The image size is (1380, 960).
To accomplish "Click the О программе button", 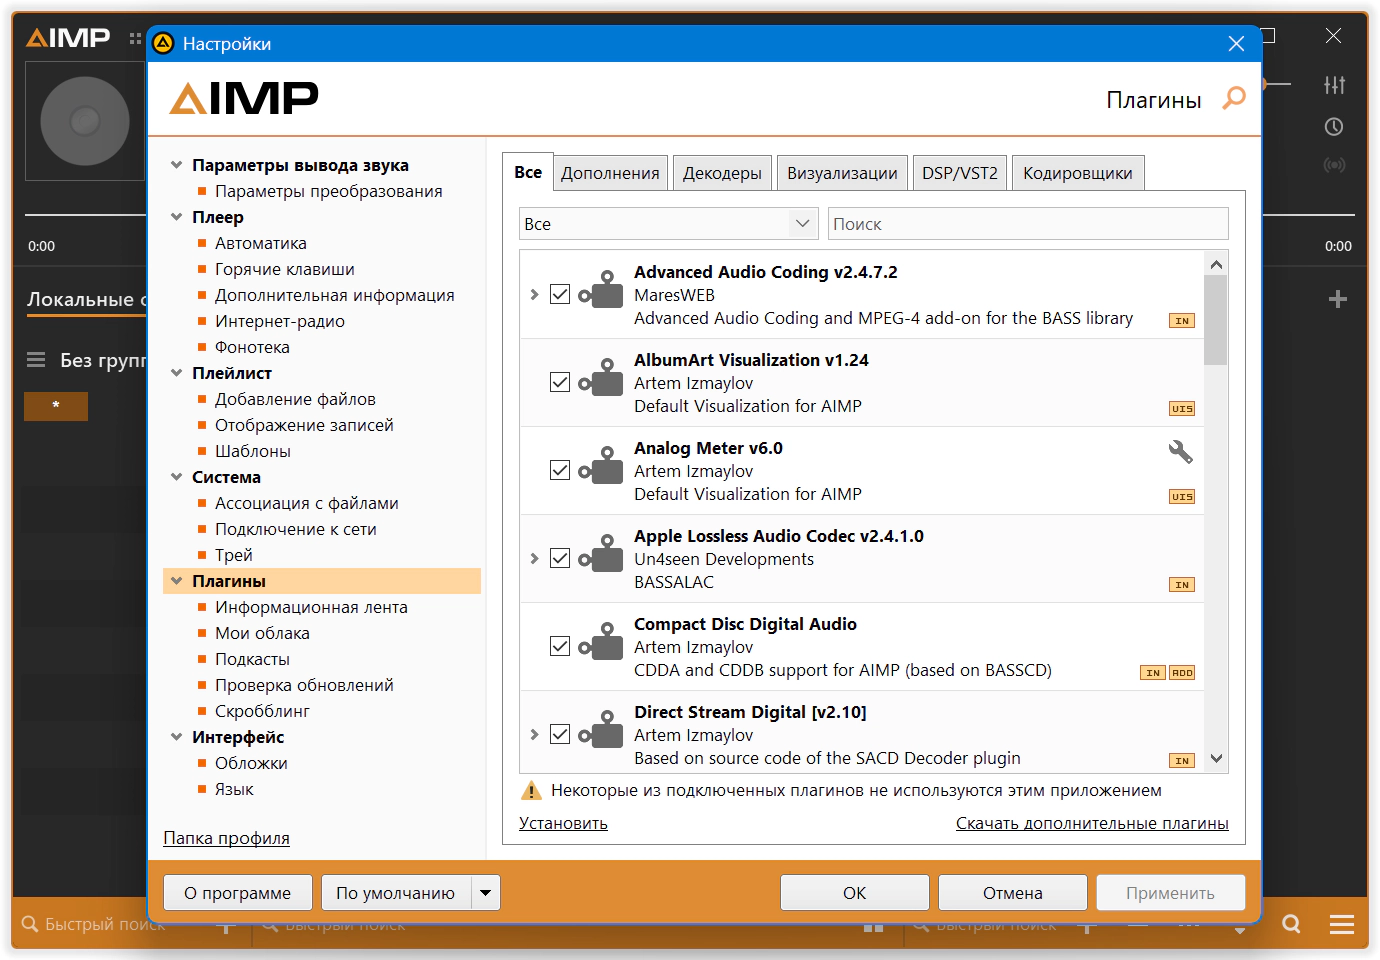I will 238,893.
